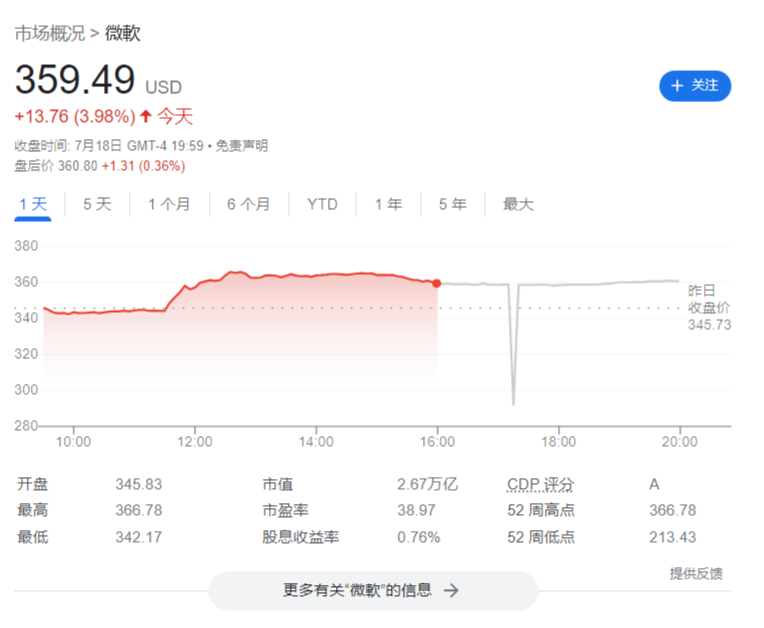Click the CDP 评分 label
Image resolution: width=764 pixels, height=628 pixels.
(540, 484)
